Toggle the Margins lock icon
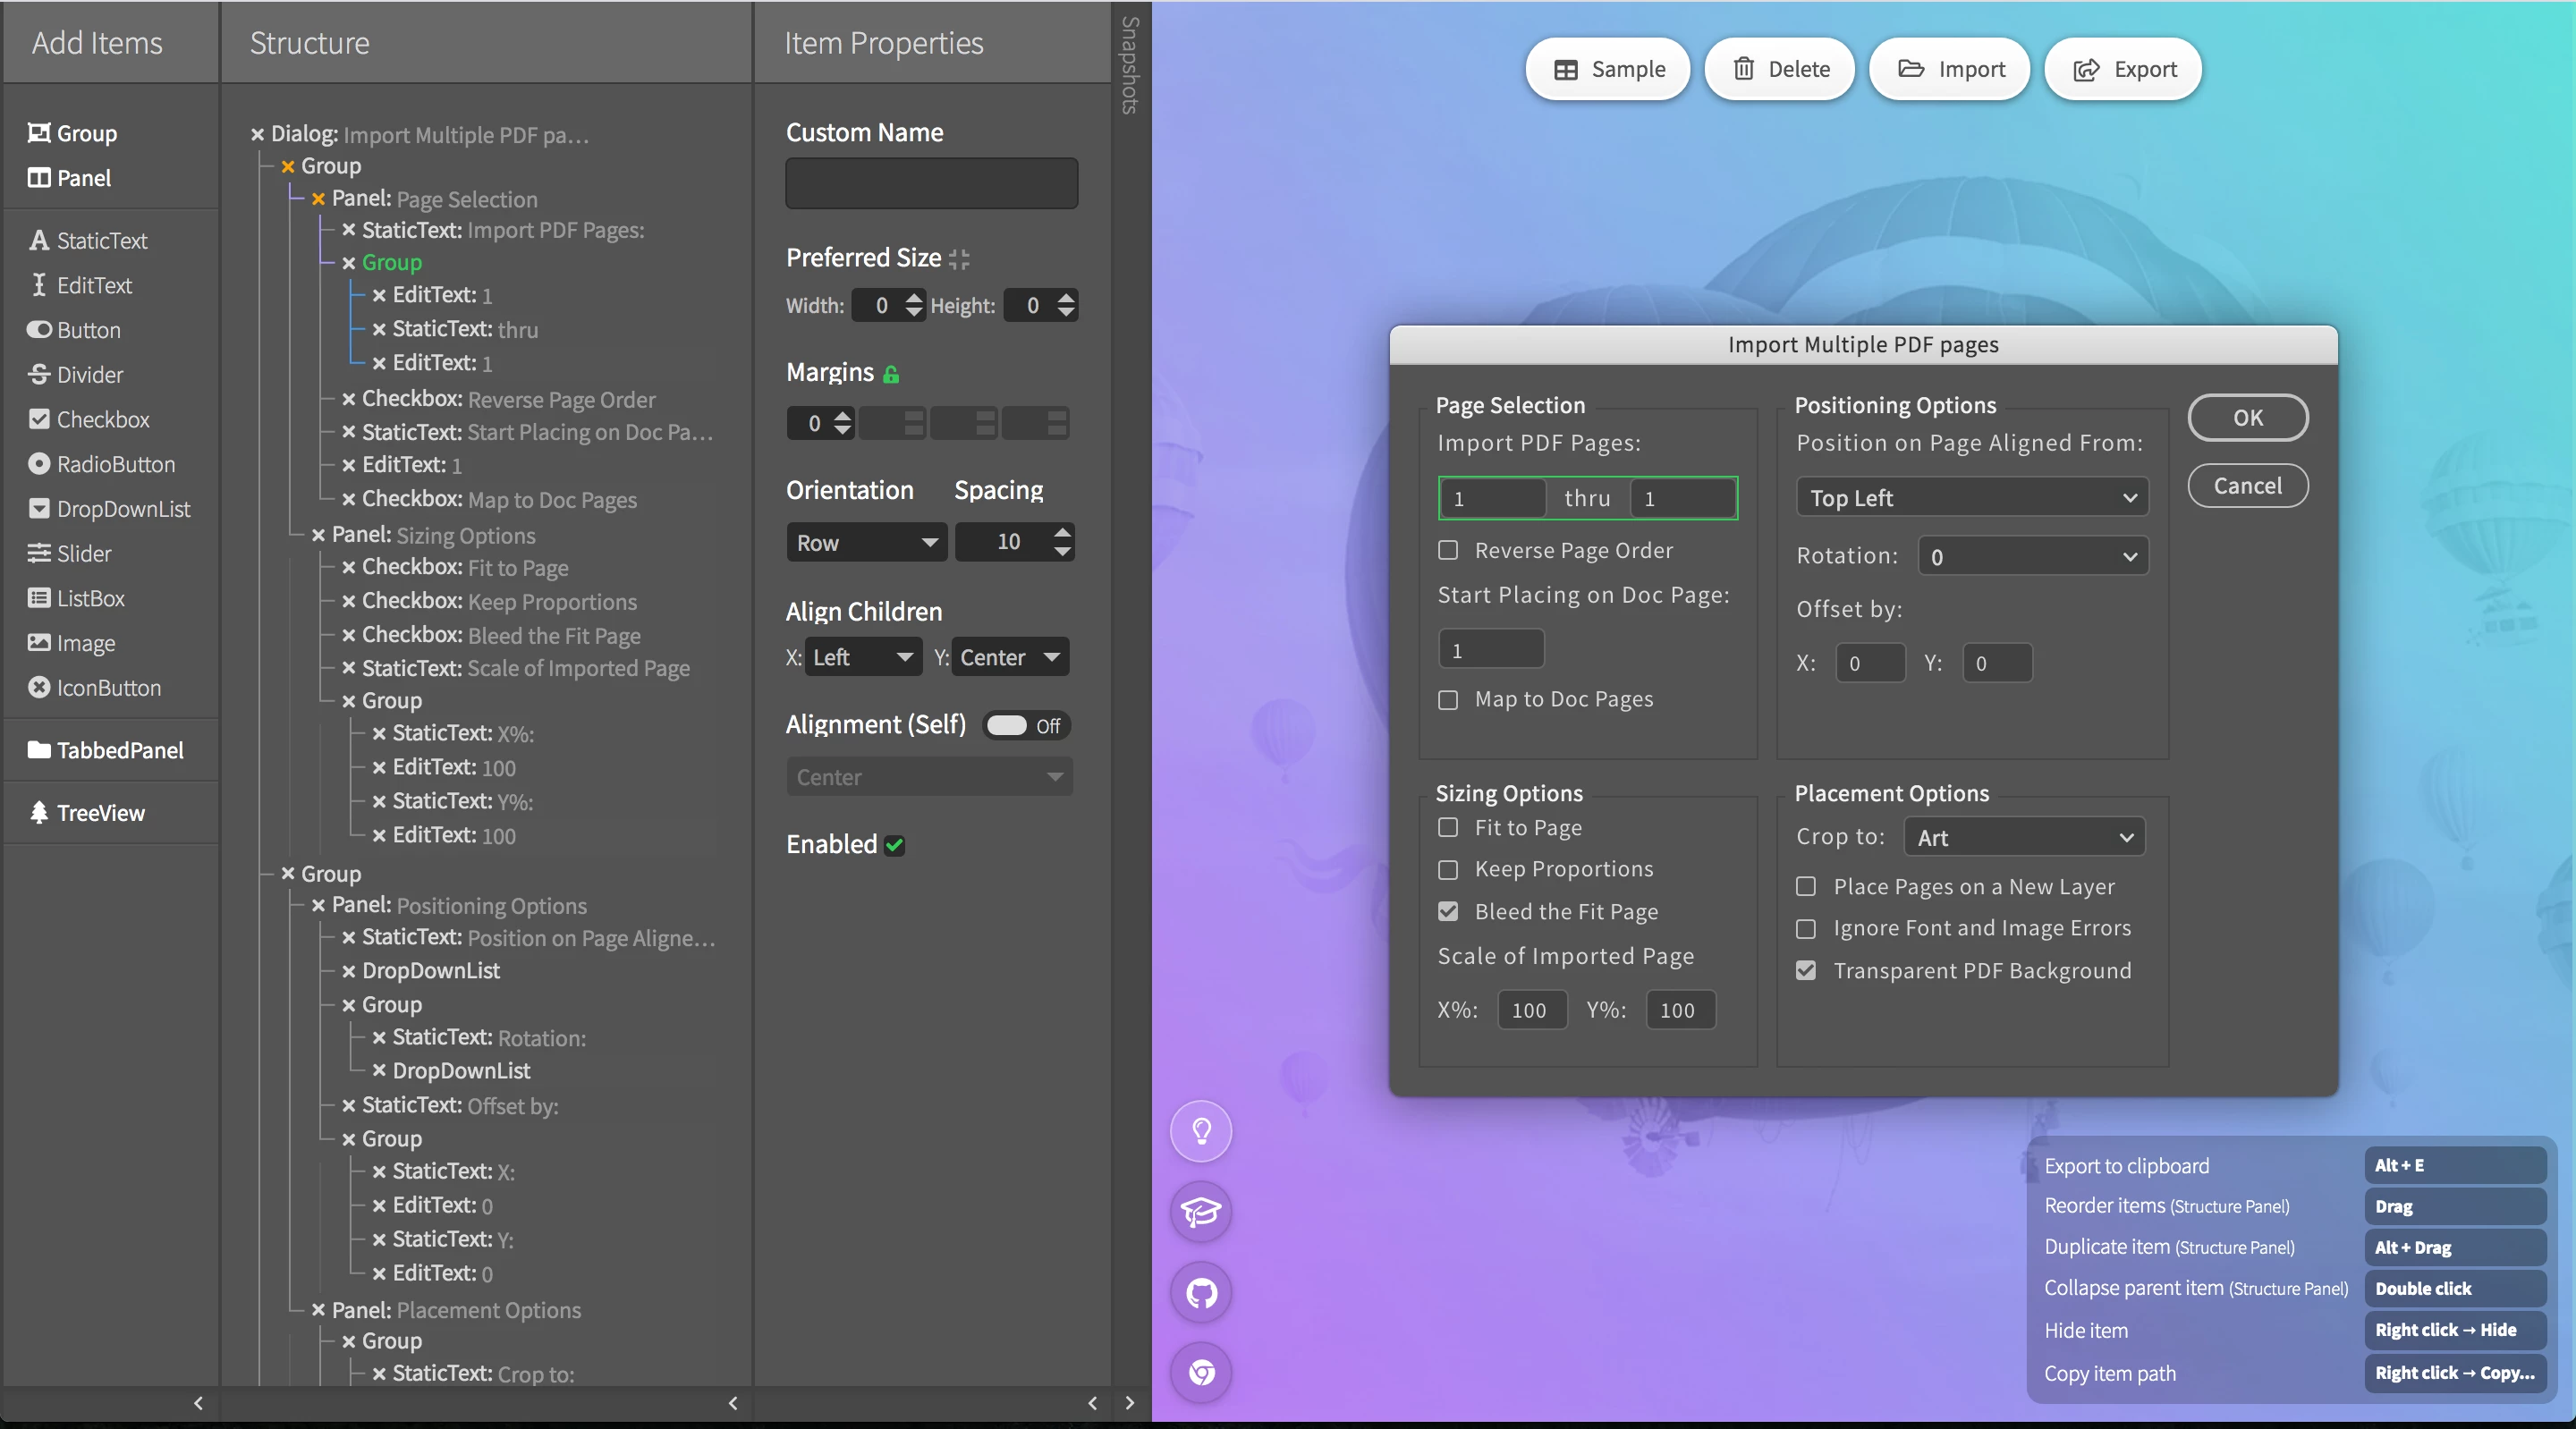 891,374
